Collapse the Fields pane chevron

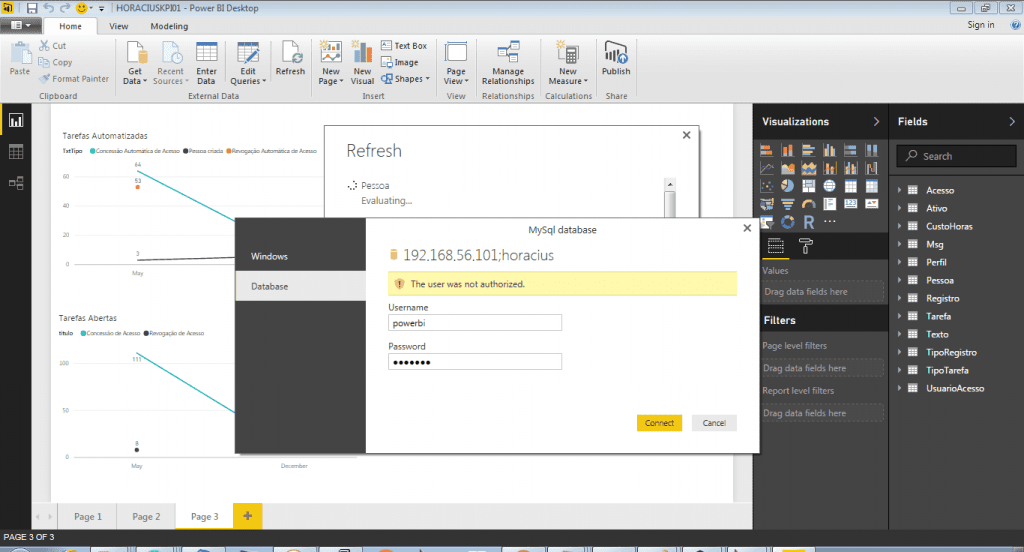(x=1012, y=122)
